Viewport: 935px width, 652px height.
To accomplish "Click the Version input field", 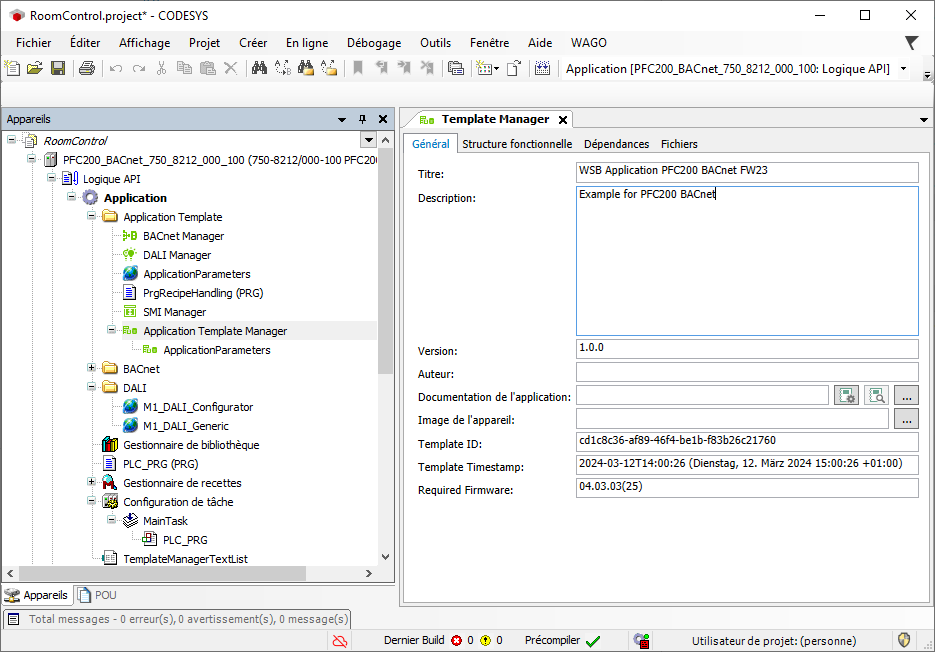I will (x=747, y=349).
